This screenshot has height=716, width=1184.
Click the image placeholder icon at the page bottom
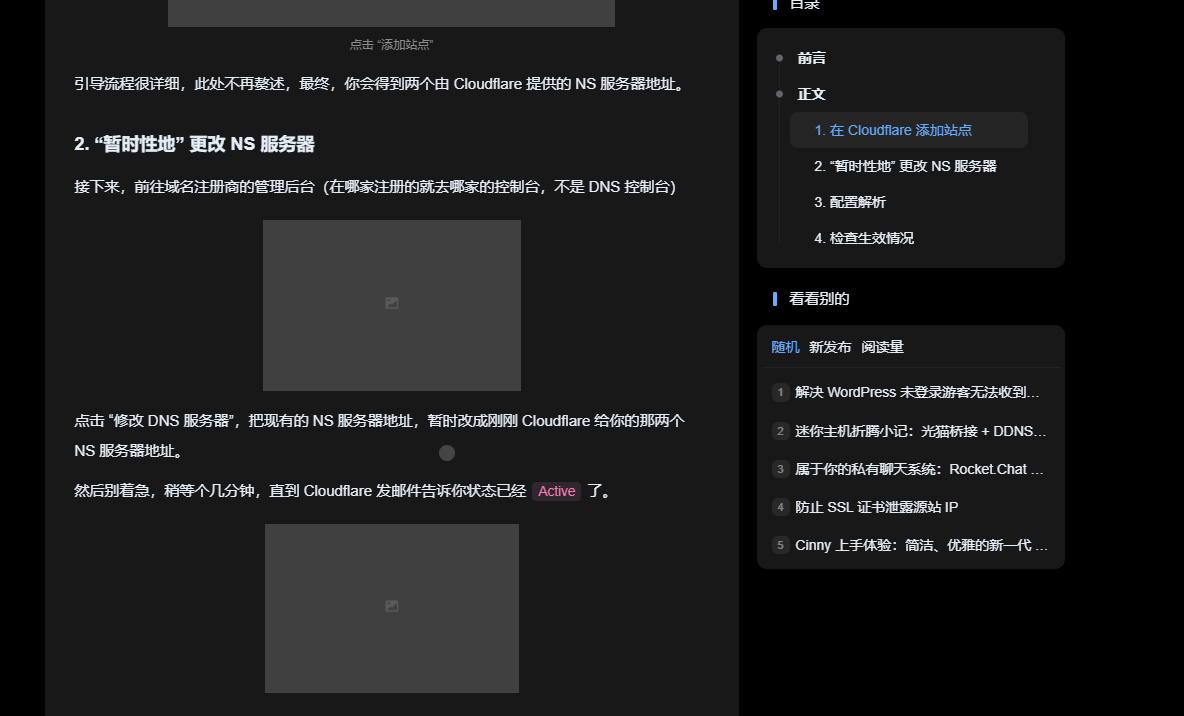[x=391, y=606]
